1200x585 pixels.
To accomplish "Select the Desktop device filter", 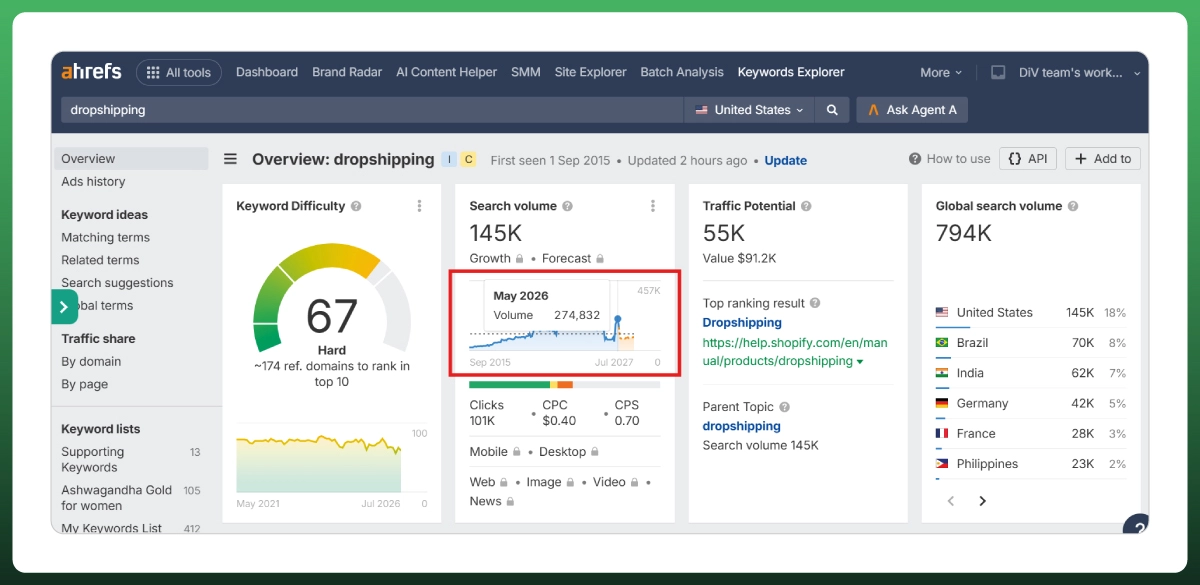I will (569, 452).
